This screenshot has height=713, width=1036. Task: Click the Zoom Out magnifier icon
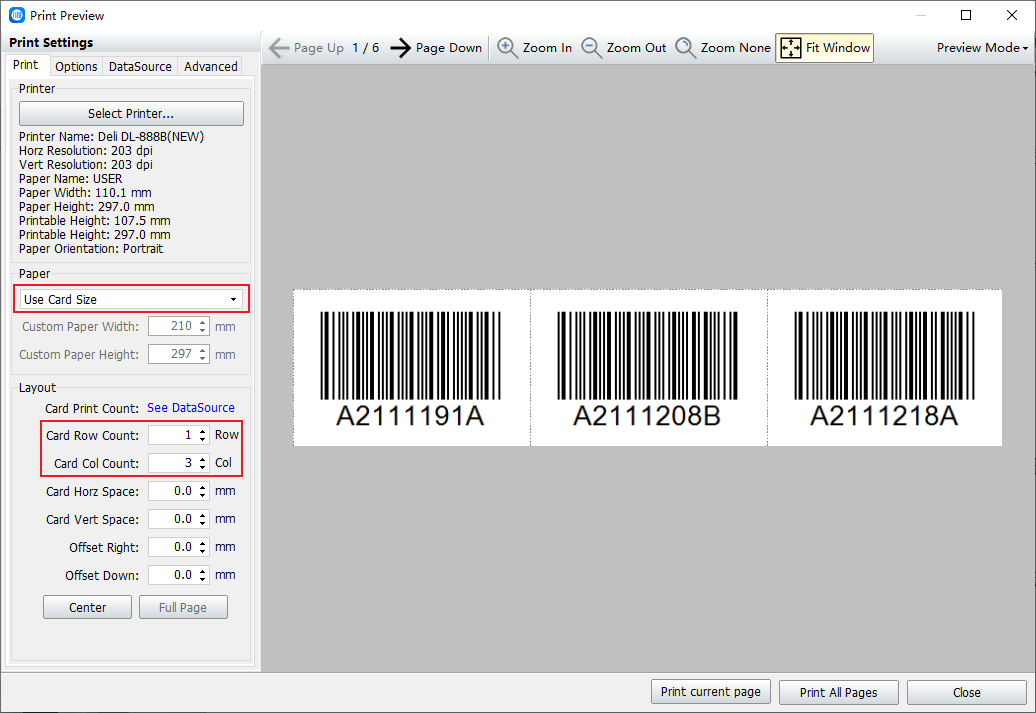pyautogui.click(x=591, y=48)
